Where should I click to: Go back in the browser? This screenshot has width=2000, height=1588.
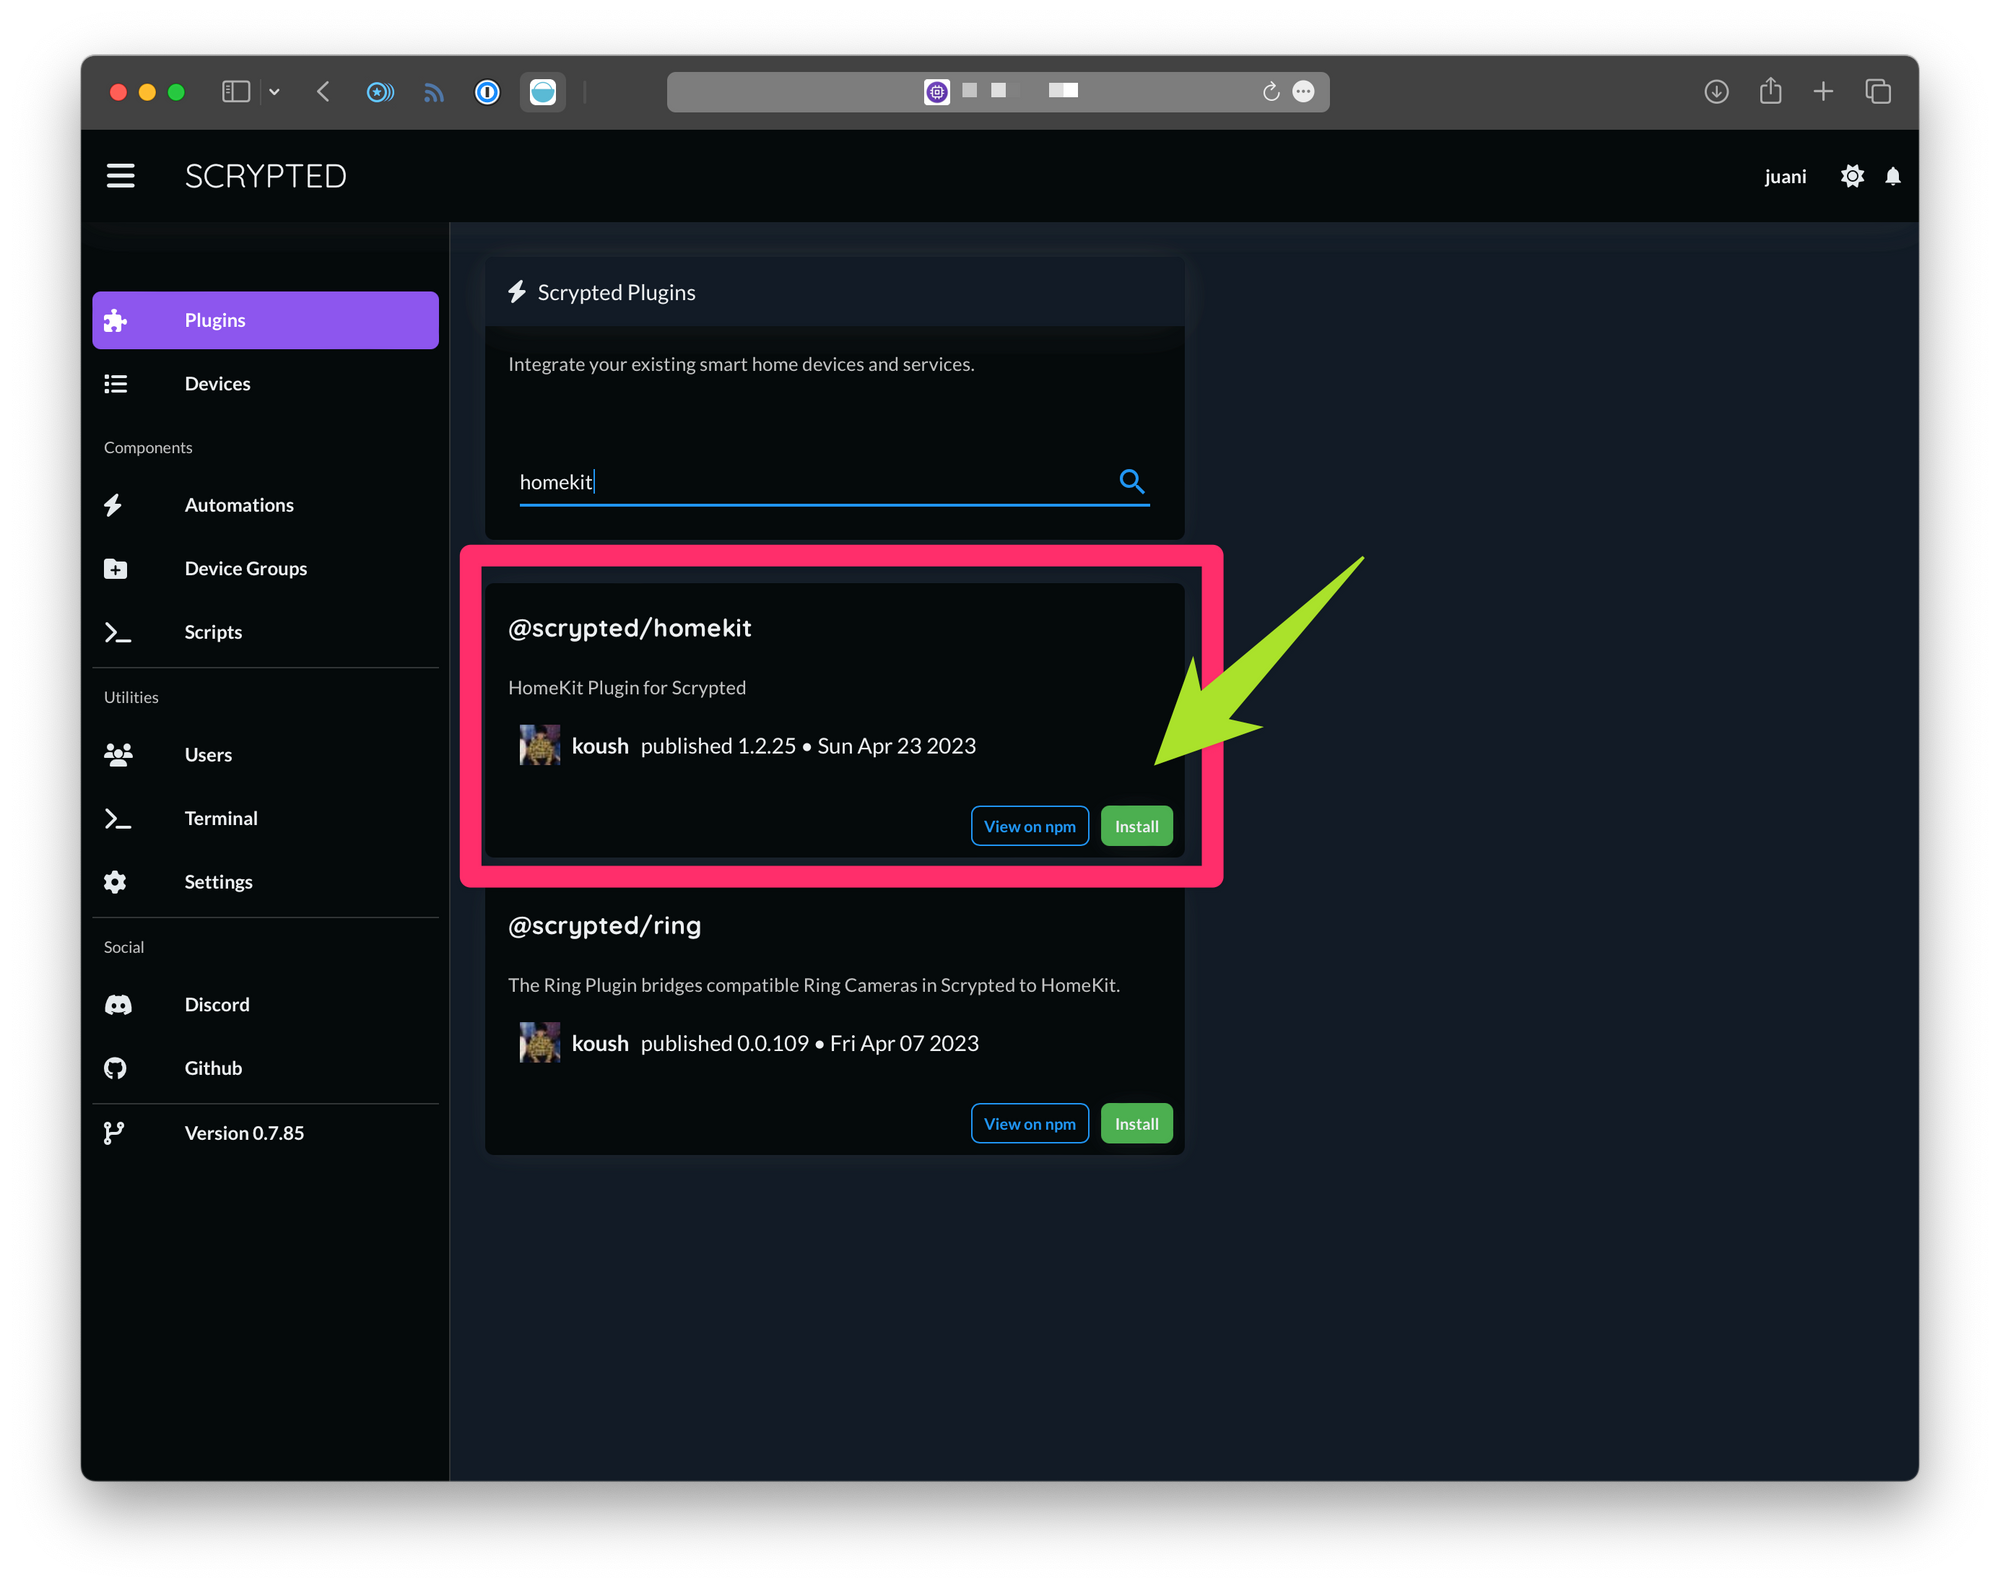323,92
